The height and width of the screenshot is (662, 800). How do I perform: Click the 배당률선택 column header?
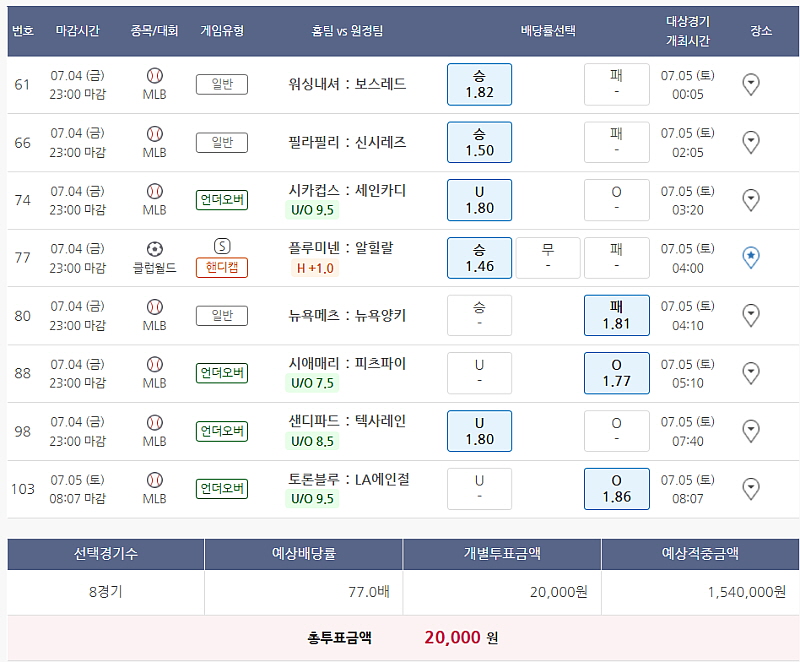tap(548, 31)
